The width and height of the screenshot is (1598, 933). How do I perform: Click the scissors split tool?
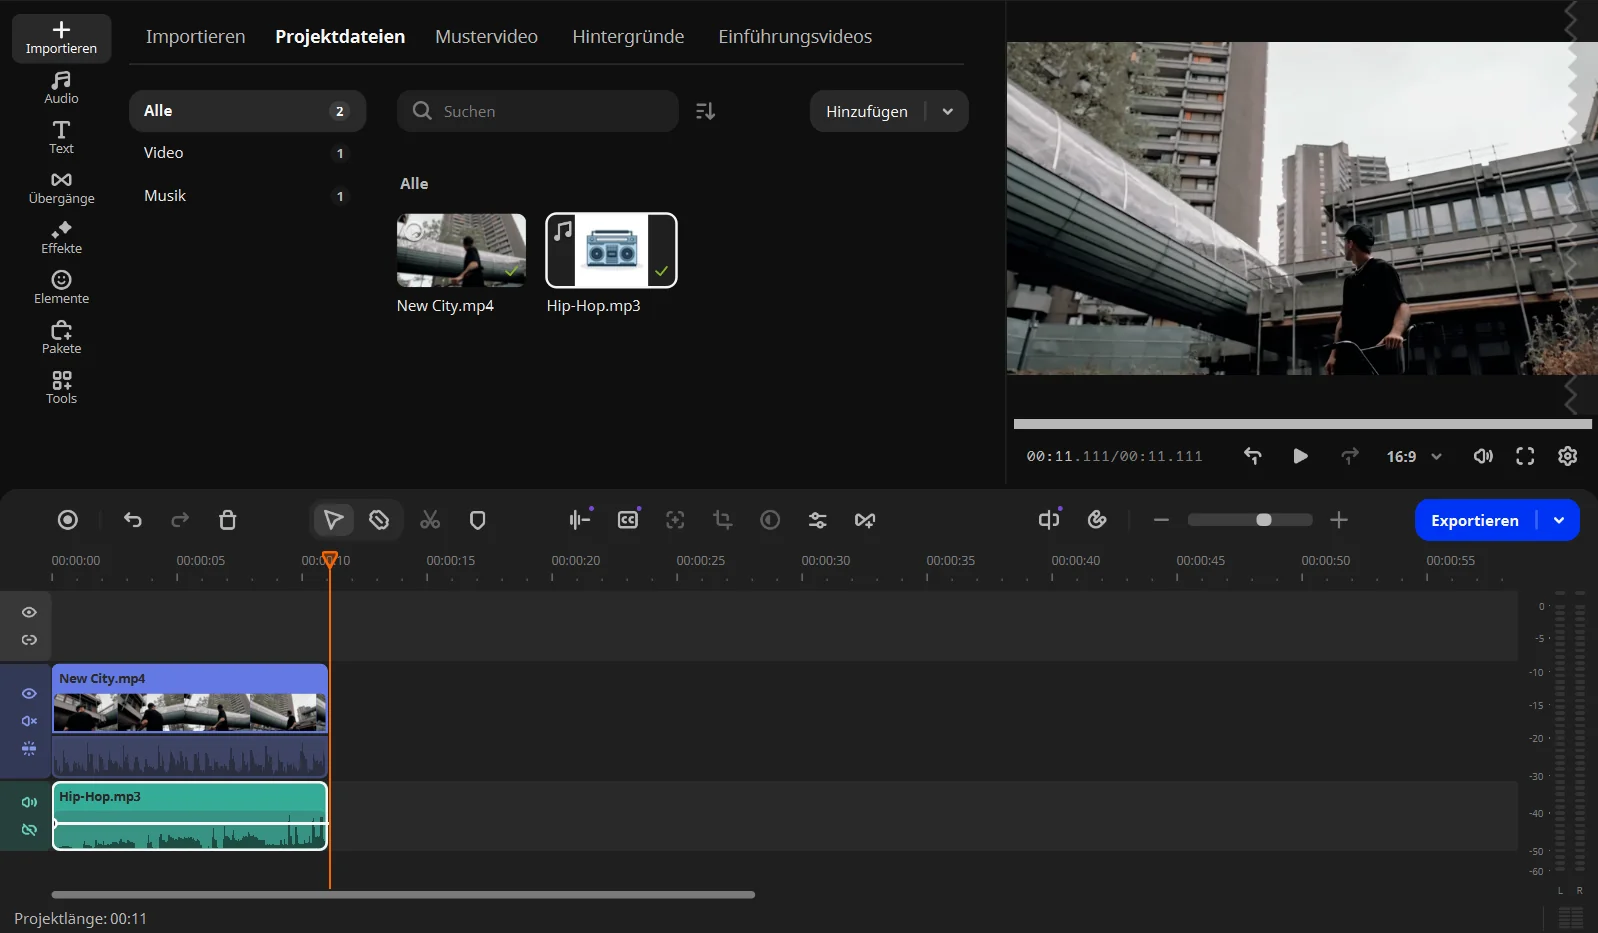[430, 520]
